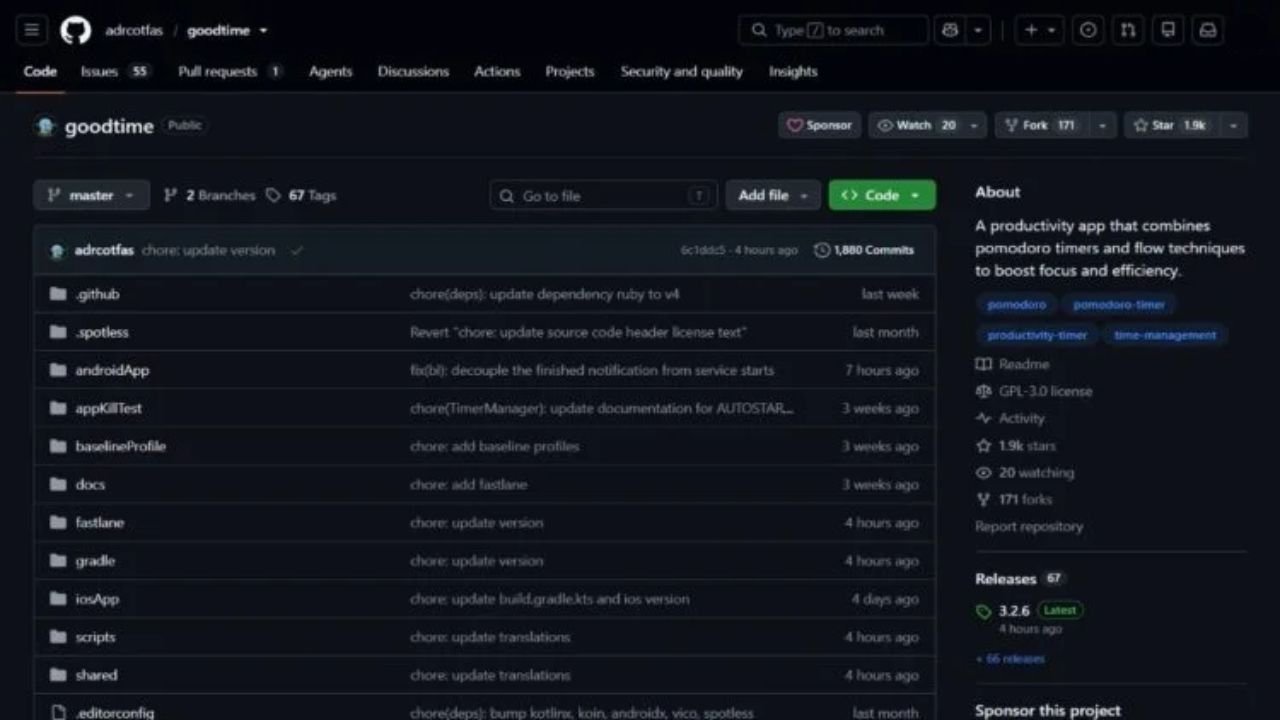Go to the Actions tab
This screenshot has height=720, width=1280.
point(497,71)
